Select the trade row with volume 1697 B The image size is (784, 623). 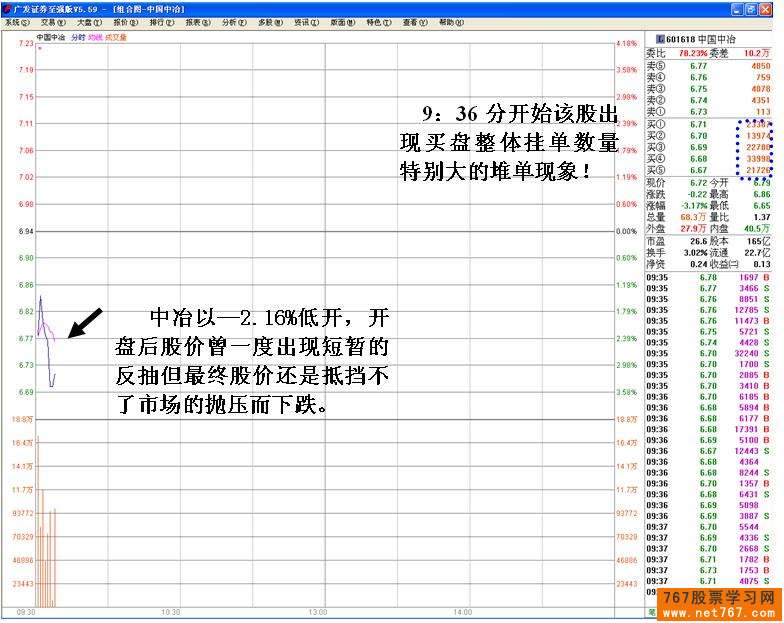(708, 278)
